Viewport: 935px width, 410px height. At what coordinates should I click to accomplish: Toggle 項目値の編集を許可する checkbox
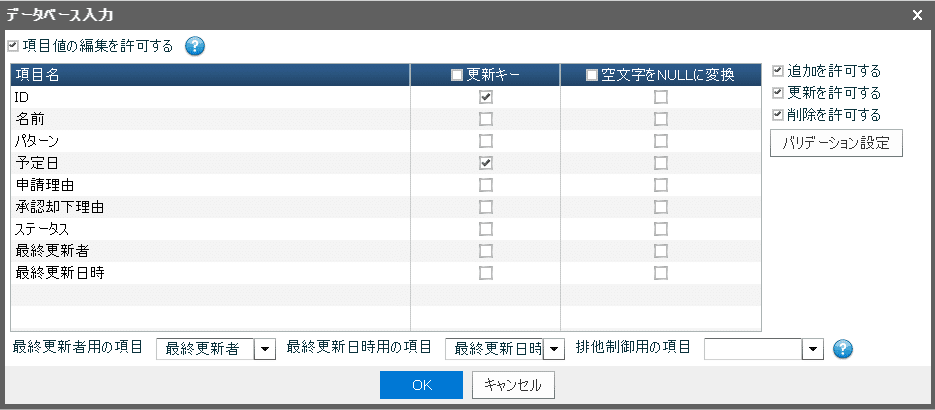[x=13, y=46]
